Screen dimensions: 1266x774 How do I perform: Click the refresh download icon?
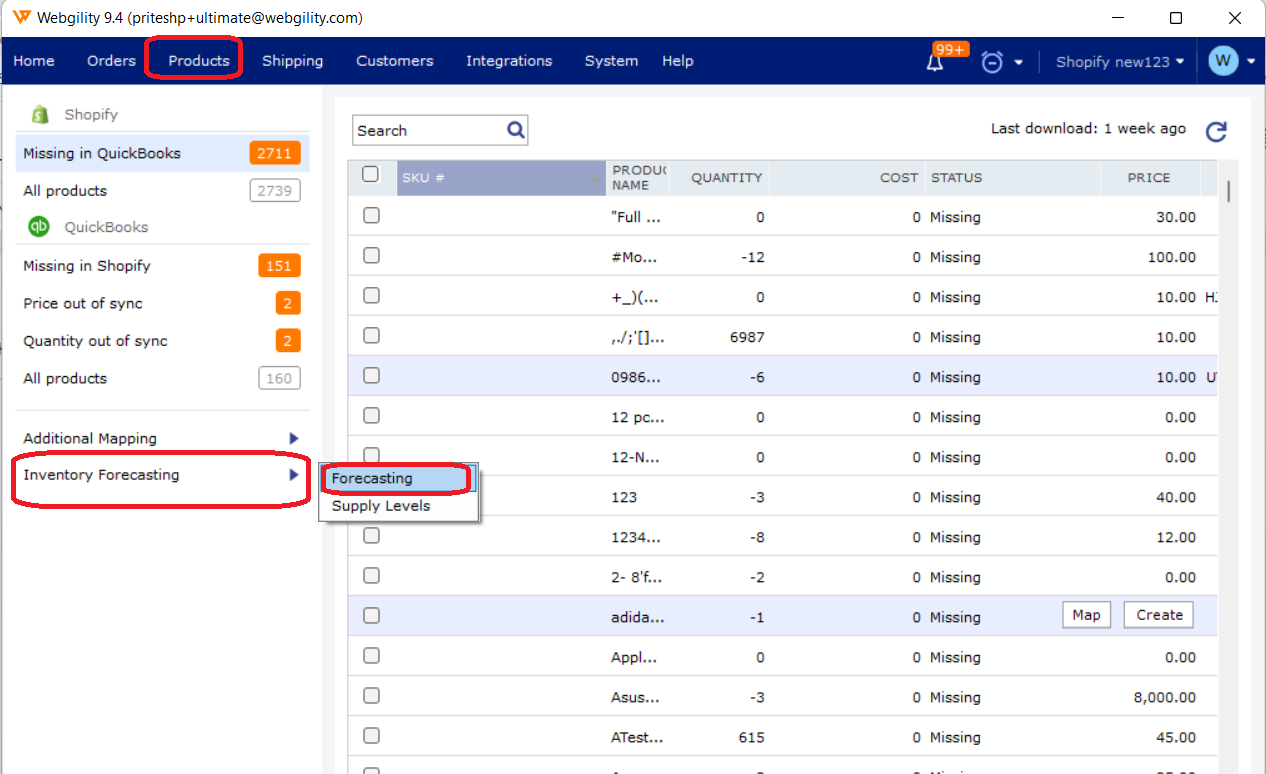pyautogui.click(x=1216, y=132)
